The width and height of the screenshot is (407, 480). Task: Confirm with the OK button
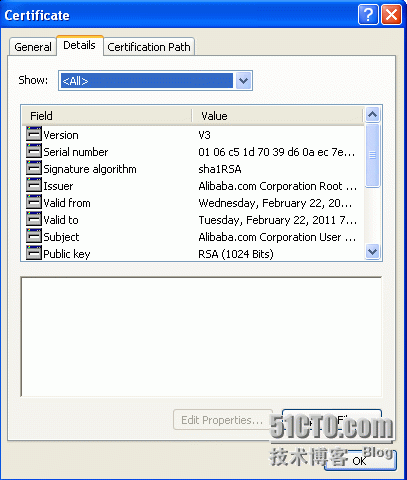[x=360, y=461]
